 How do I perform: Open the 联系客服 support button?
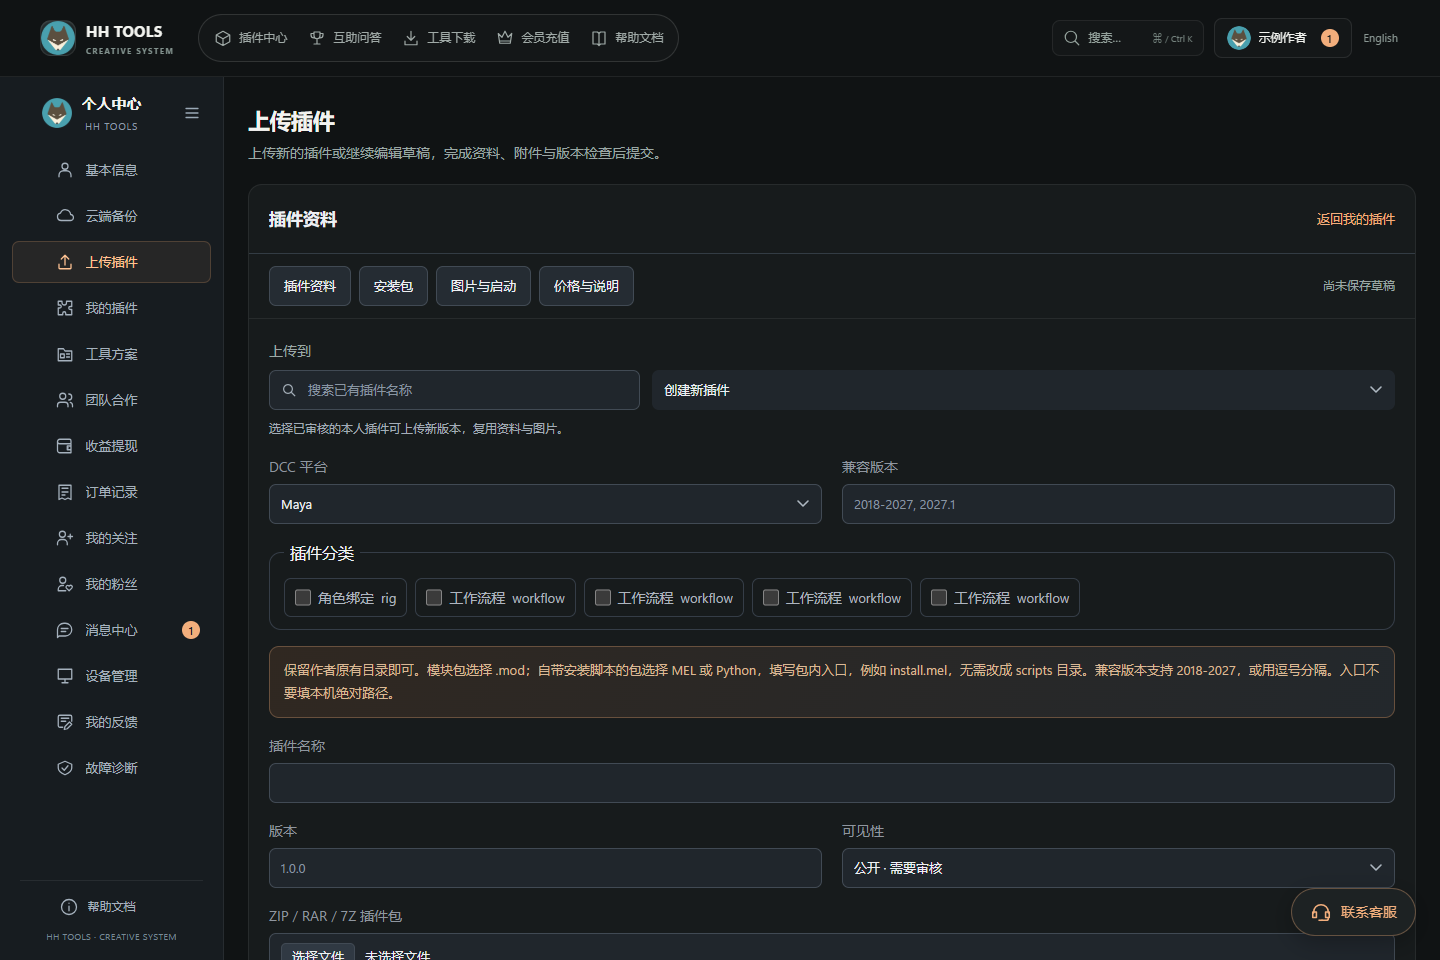click(x=1353, y=912)
